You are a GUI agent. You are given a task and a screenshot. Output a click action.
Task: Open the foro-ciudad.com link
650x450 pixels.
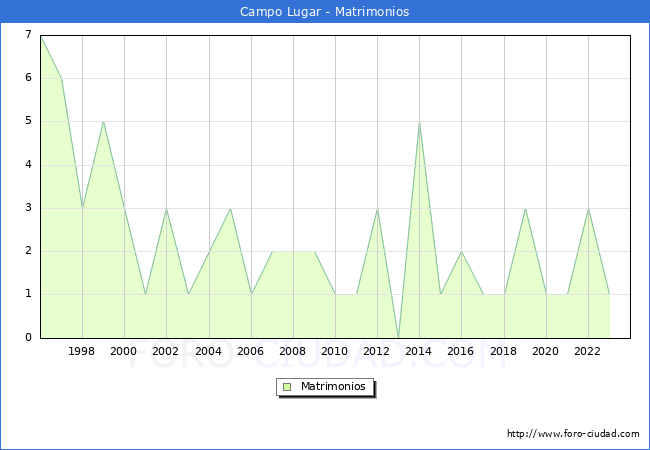[x=573, y=434]
